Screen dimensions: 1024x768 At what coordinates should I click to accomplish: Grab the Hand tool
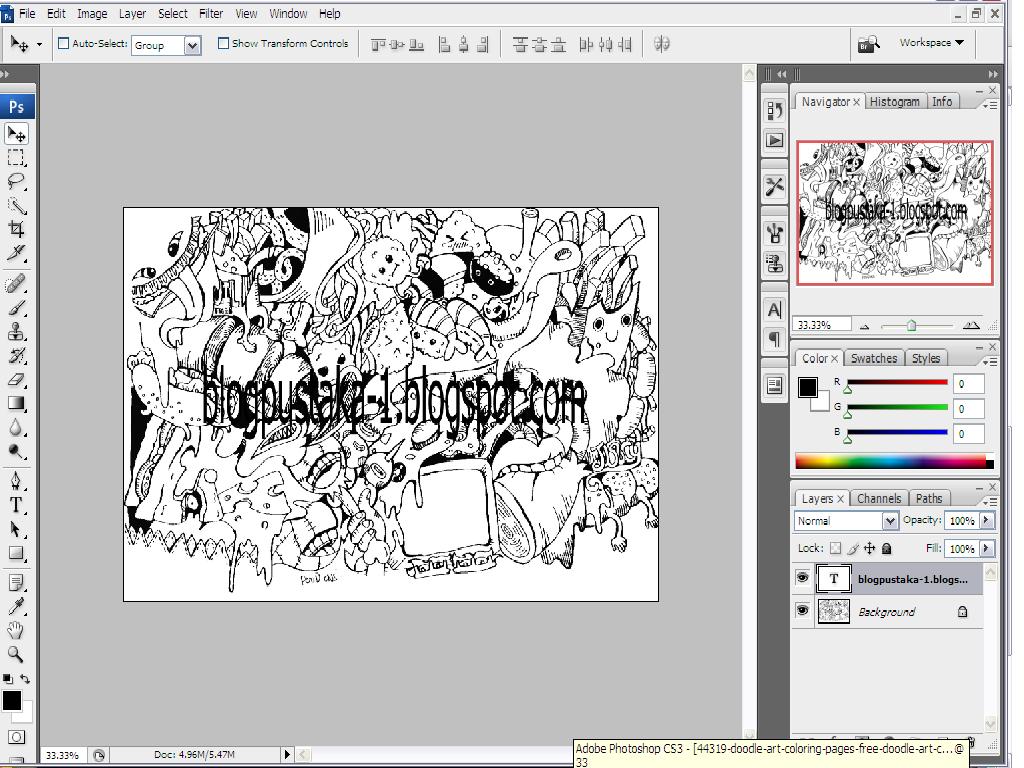pyautogui.click(x=17, y=628)
